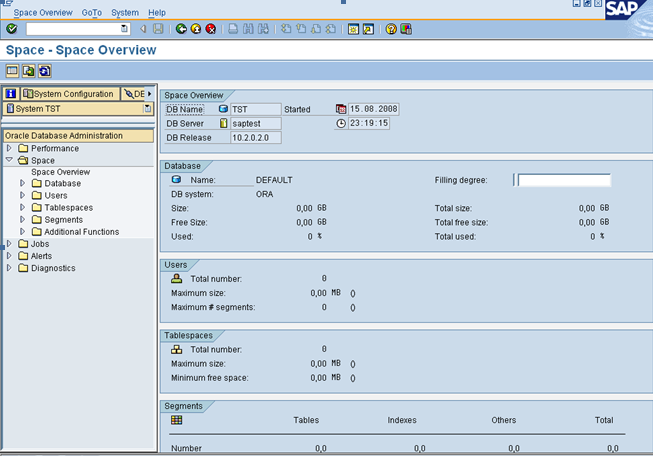653x456 pixels.
Task: Click the blue information 'i' button
Action: click(11, 94)
